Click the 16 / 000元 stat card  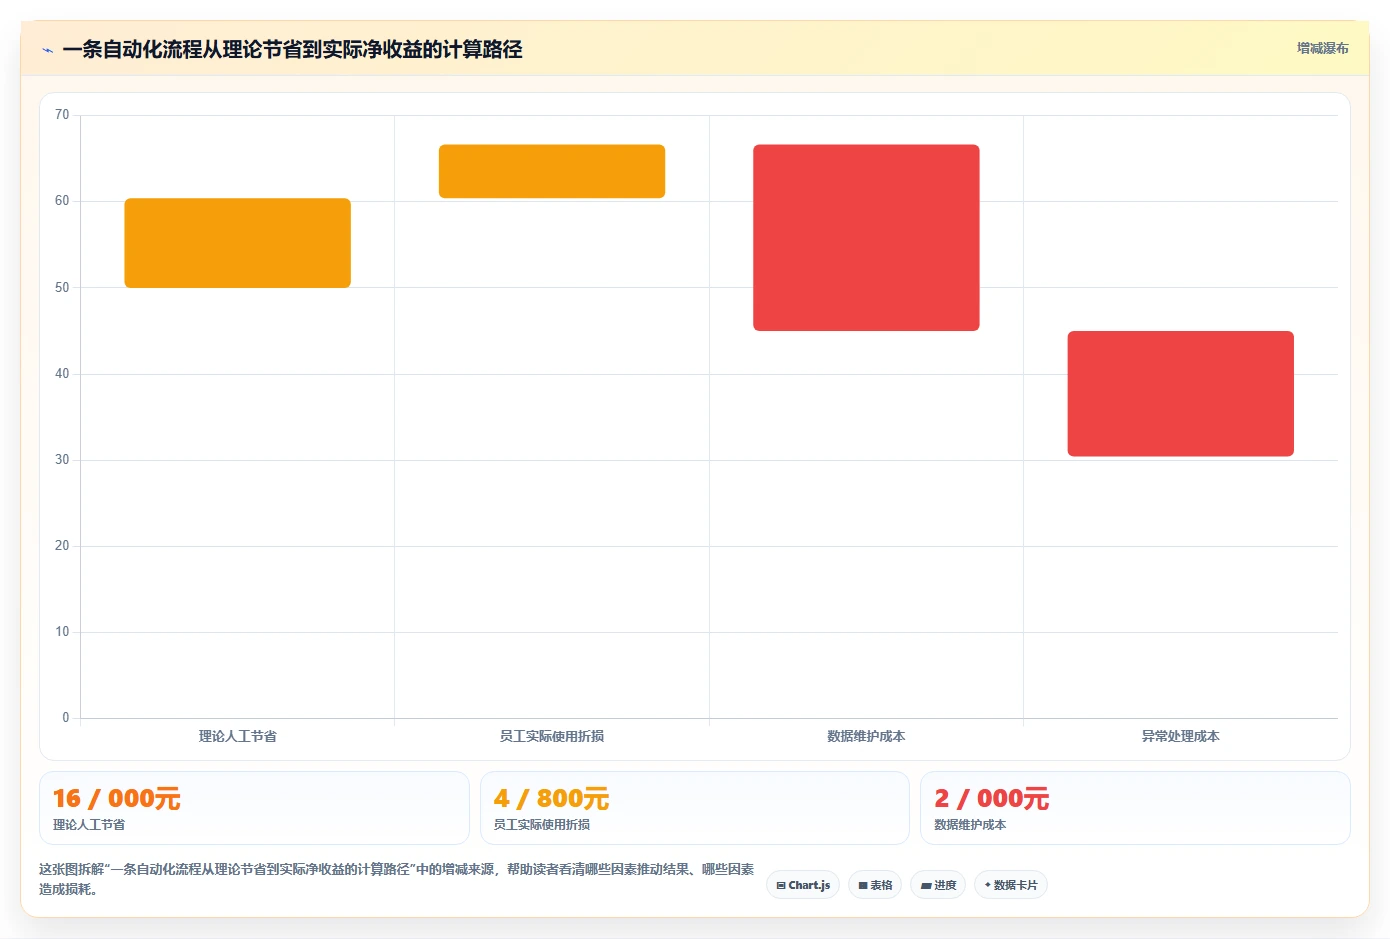coord(254,808)
